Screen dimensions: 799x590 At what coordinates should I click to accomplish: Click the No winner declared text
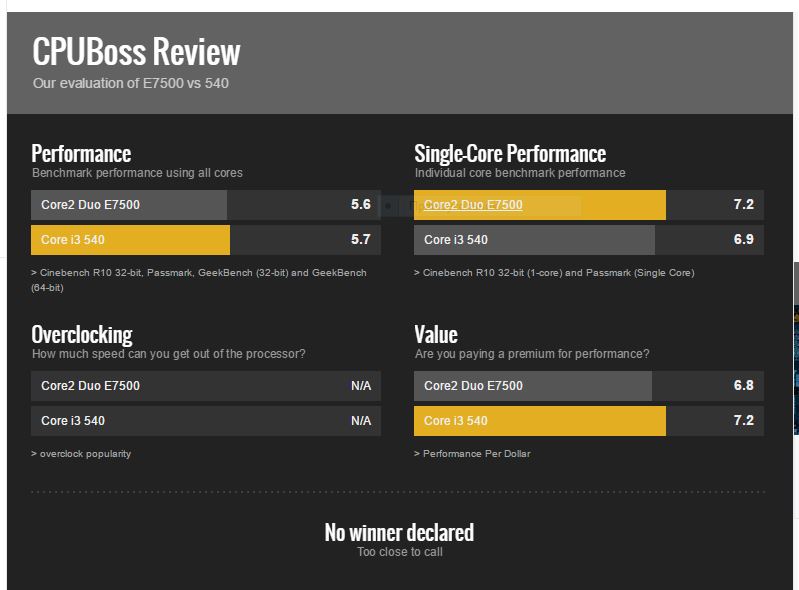point(399,532)
